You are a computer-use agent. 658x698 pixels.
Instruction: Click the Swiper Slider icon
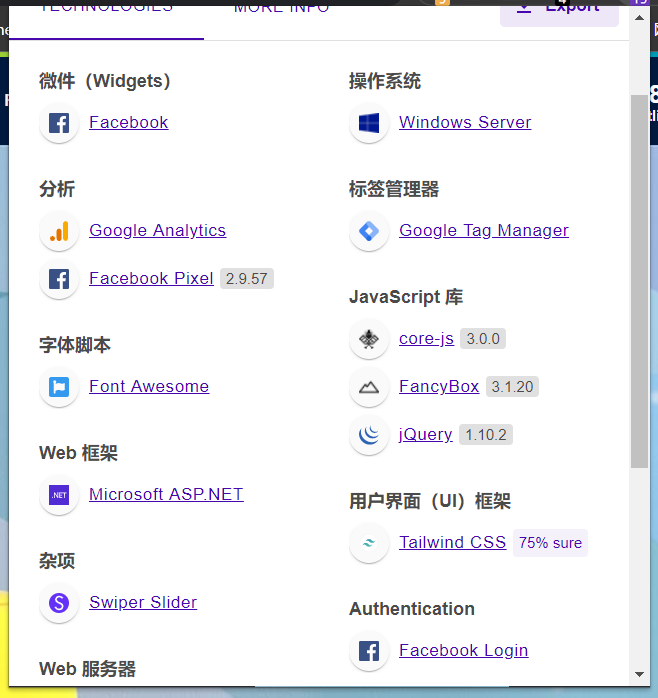59,603
